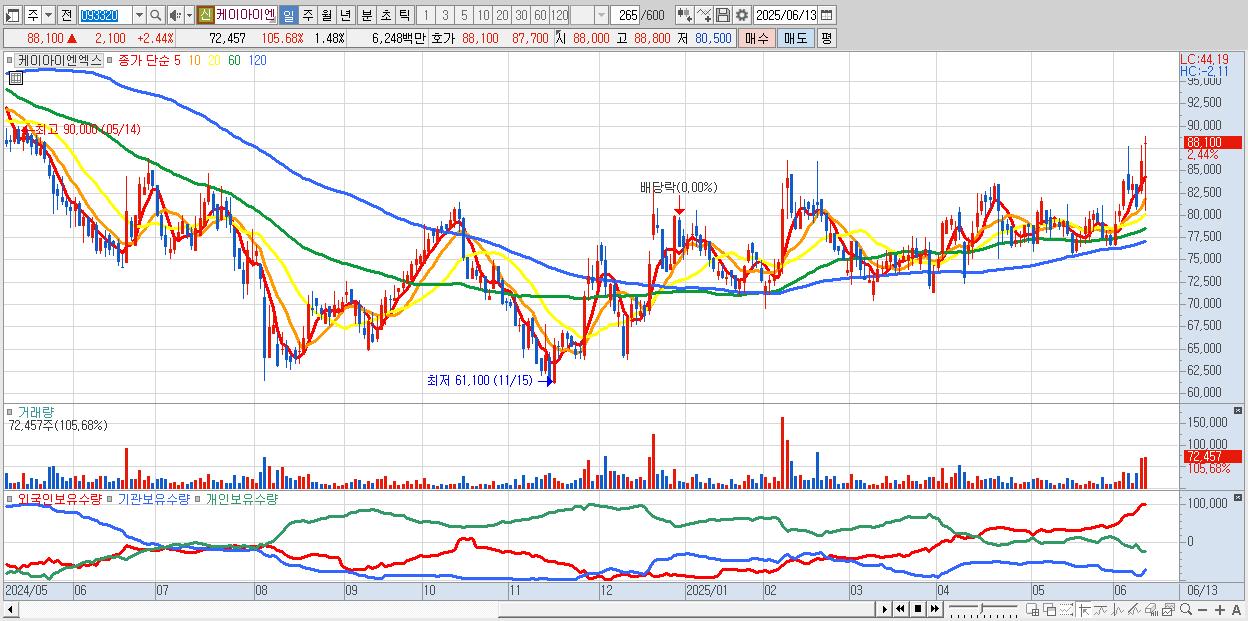Click the 평 button
The image size is (1248, 621).
click(826, 38)
